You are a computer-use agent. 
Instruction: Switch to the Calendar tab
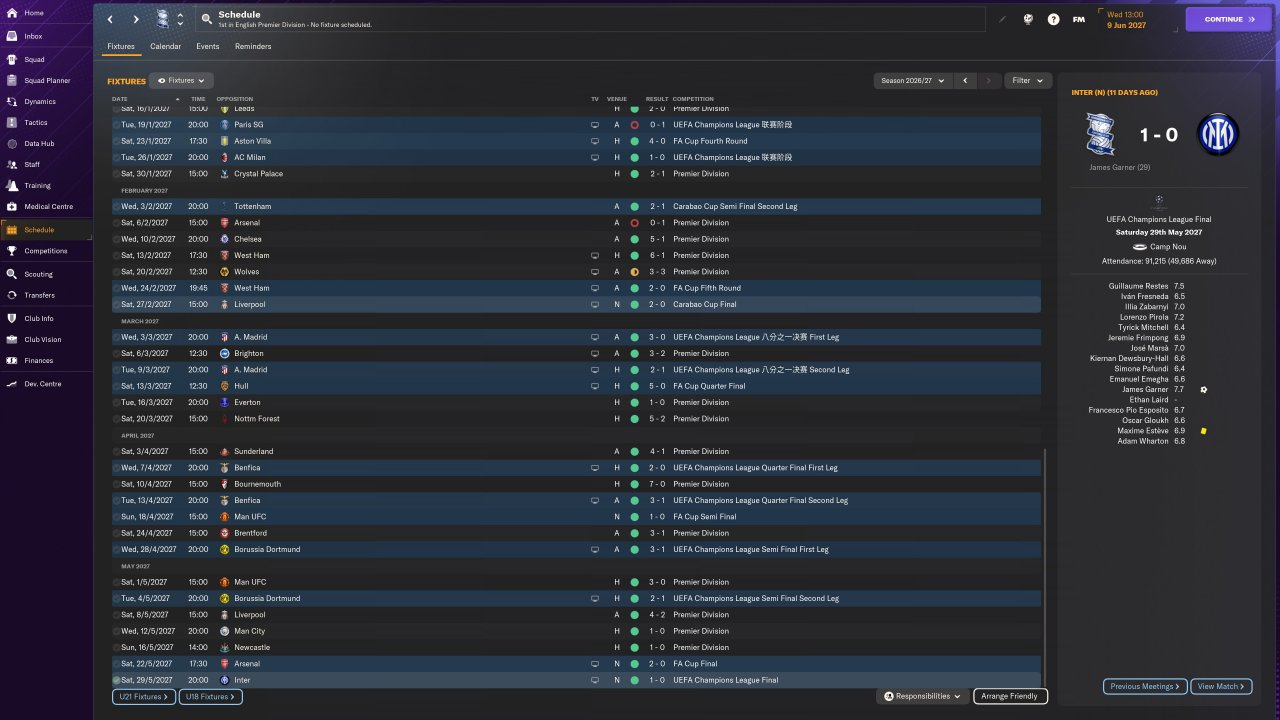click(x=166, y=46)
